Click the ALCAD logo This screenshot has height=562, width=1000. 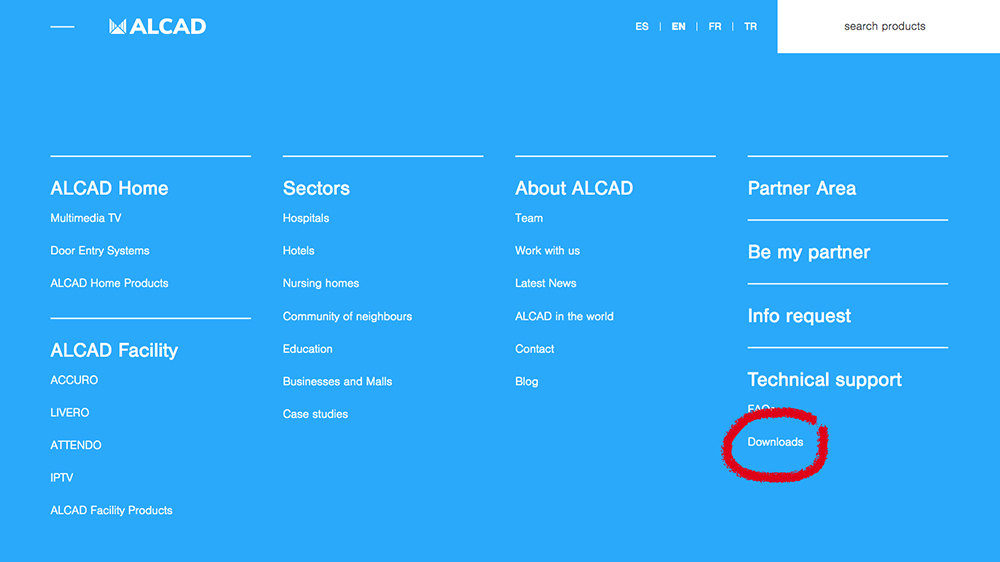click(x=157, y=26)
